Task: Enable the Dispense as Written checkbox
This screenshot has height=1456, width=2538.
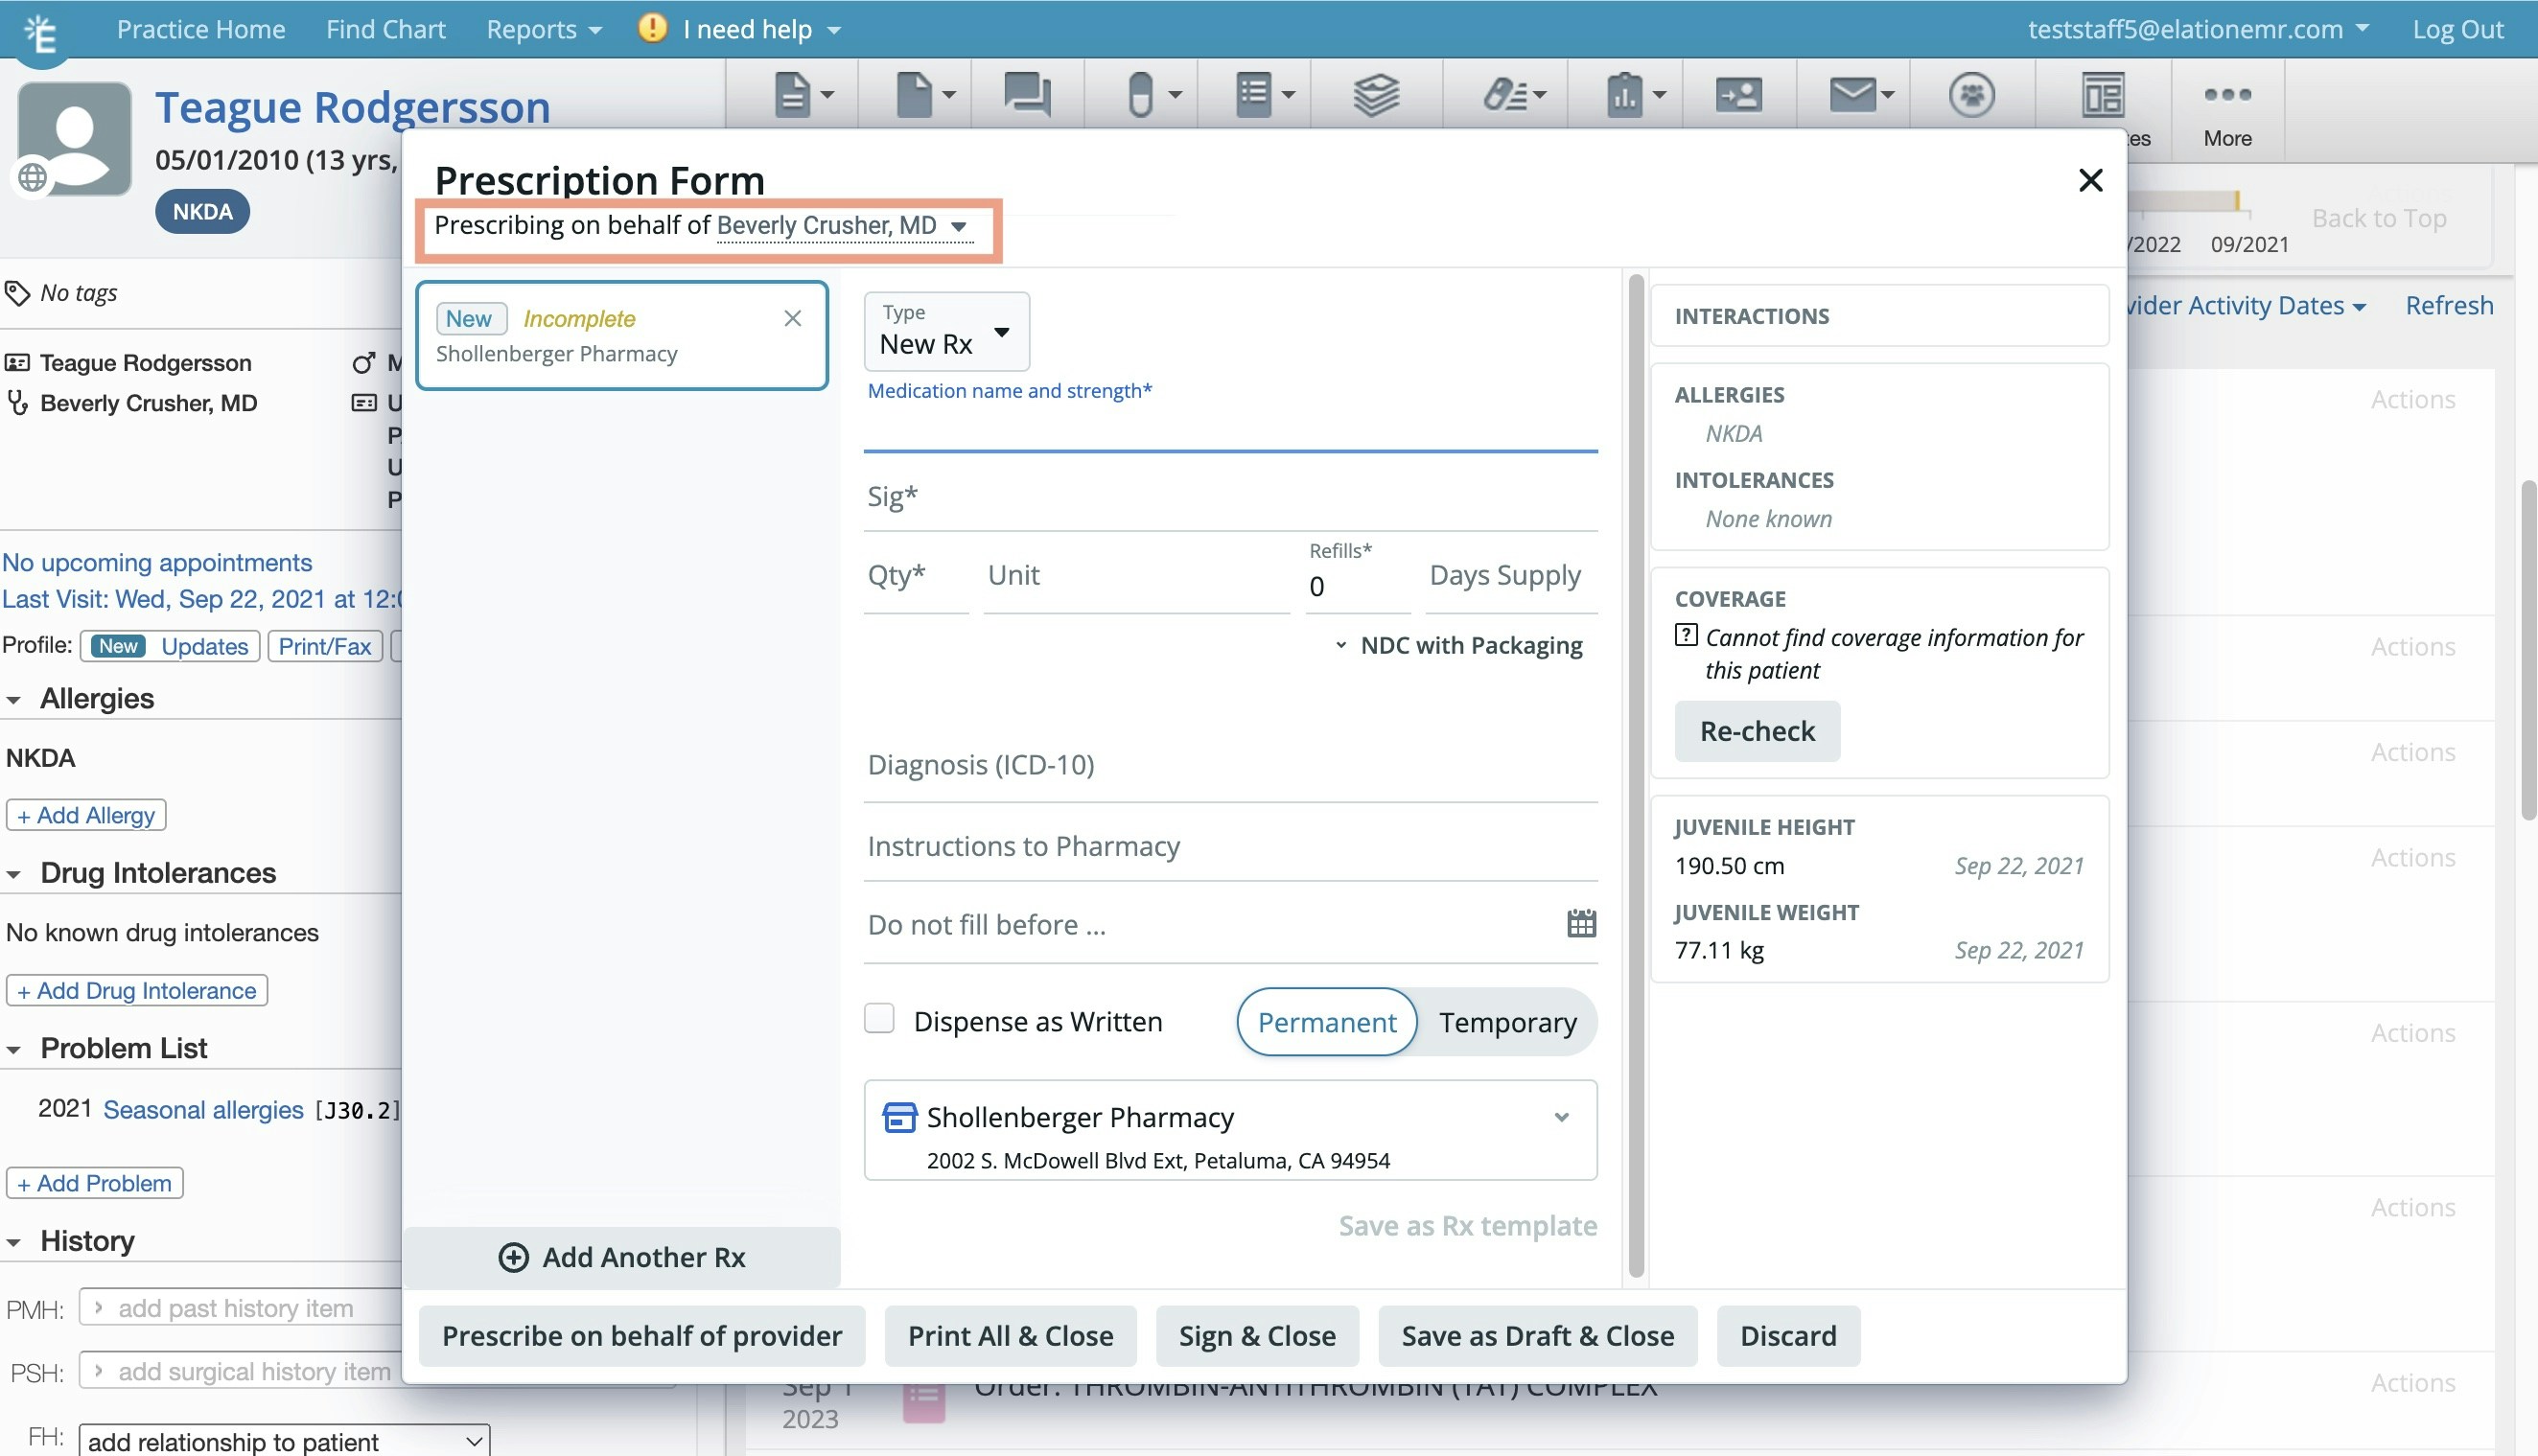Action: pyautogui.click(x=879, y=1019)
